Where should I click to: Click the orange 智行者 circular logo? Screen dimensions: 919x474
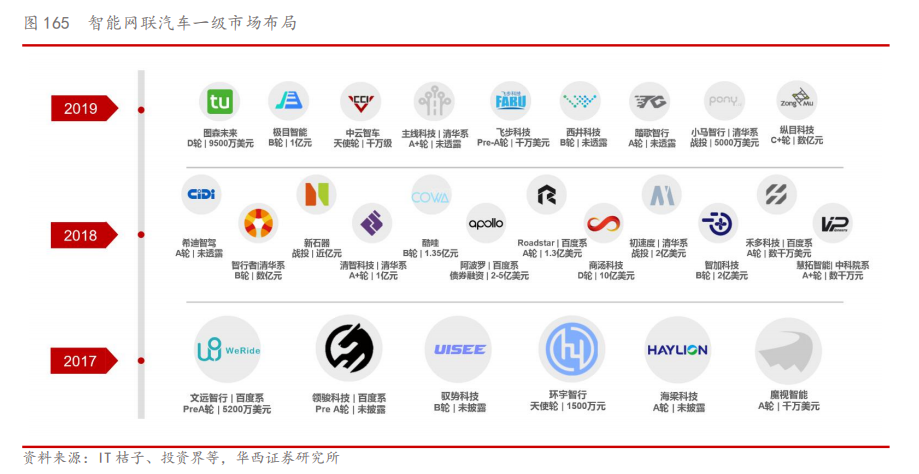click(258, 223)
